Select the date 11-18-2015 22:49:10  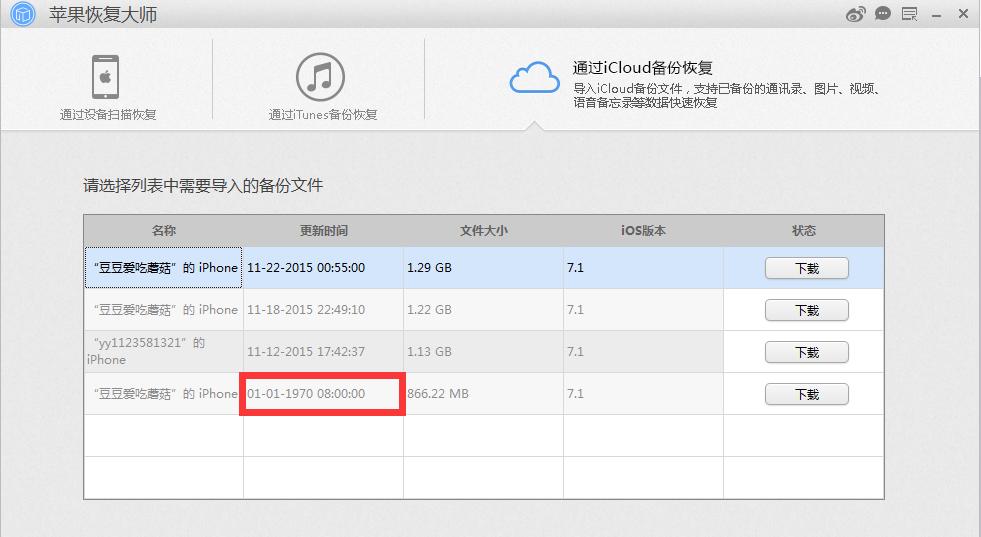[x=306, y=310]
